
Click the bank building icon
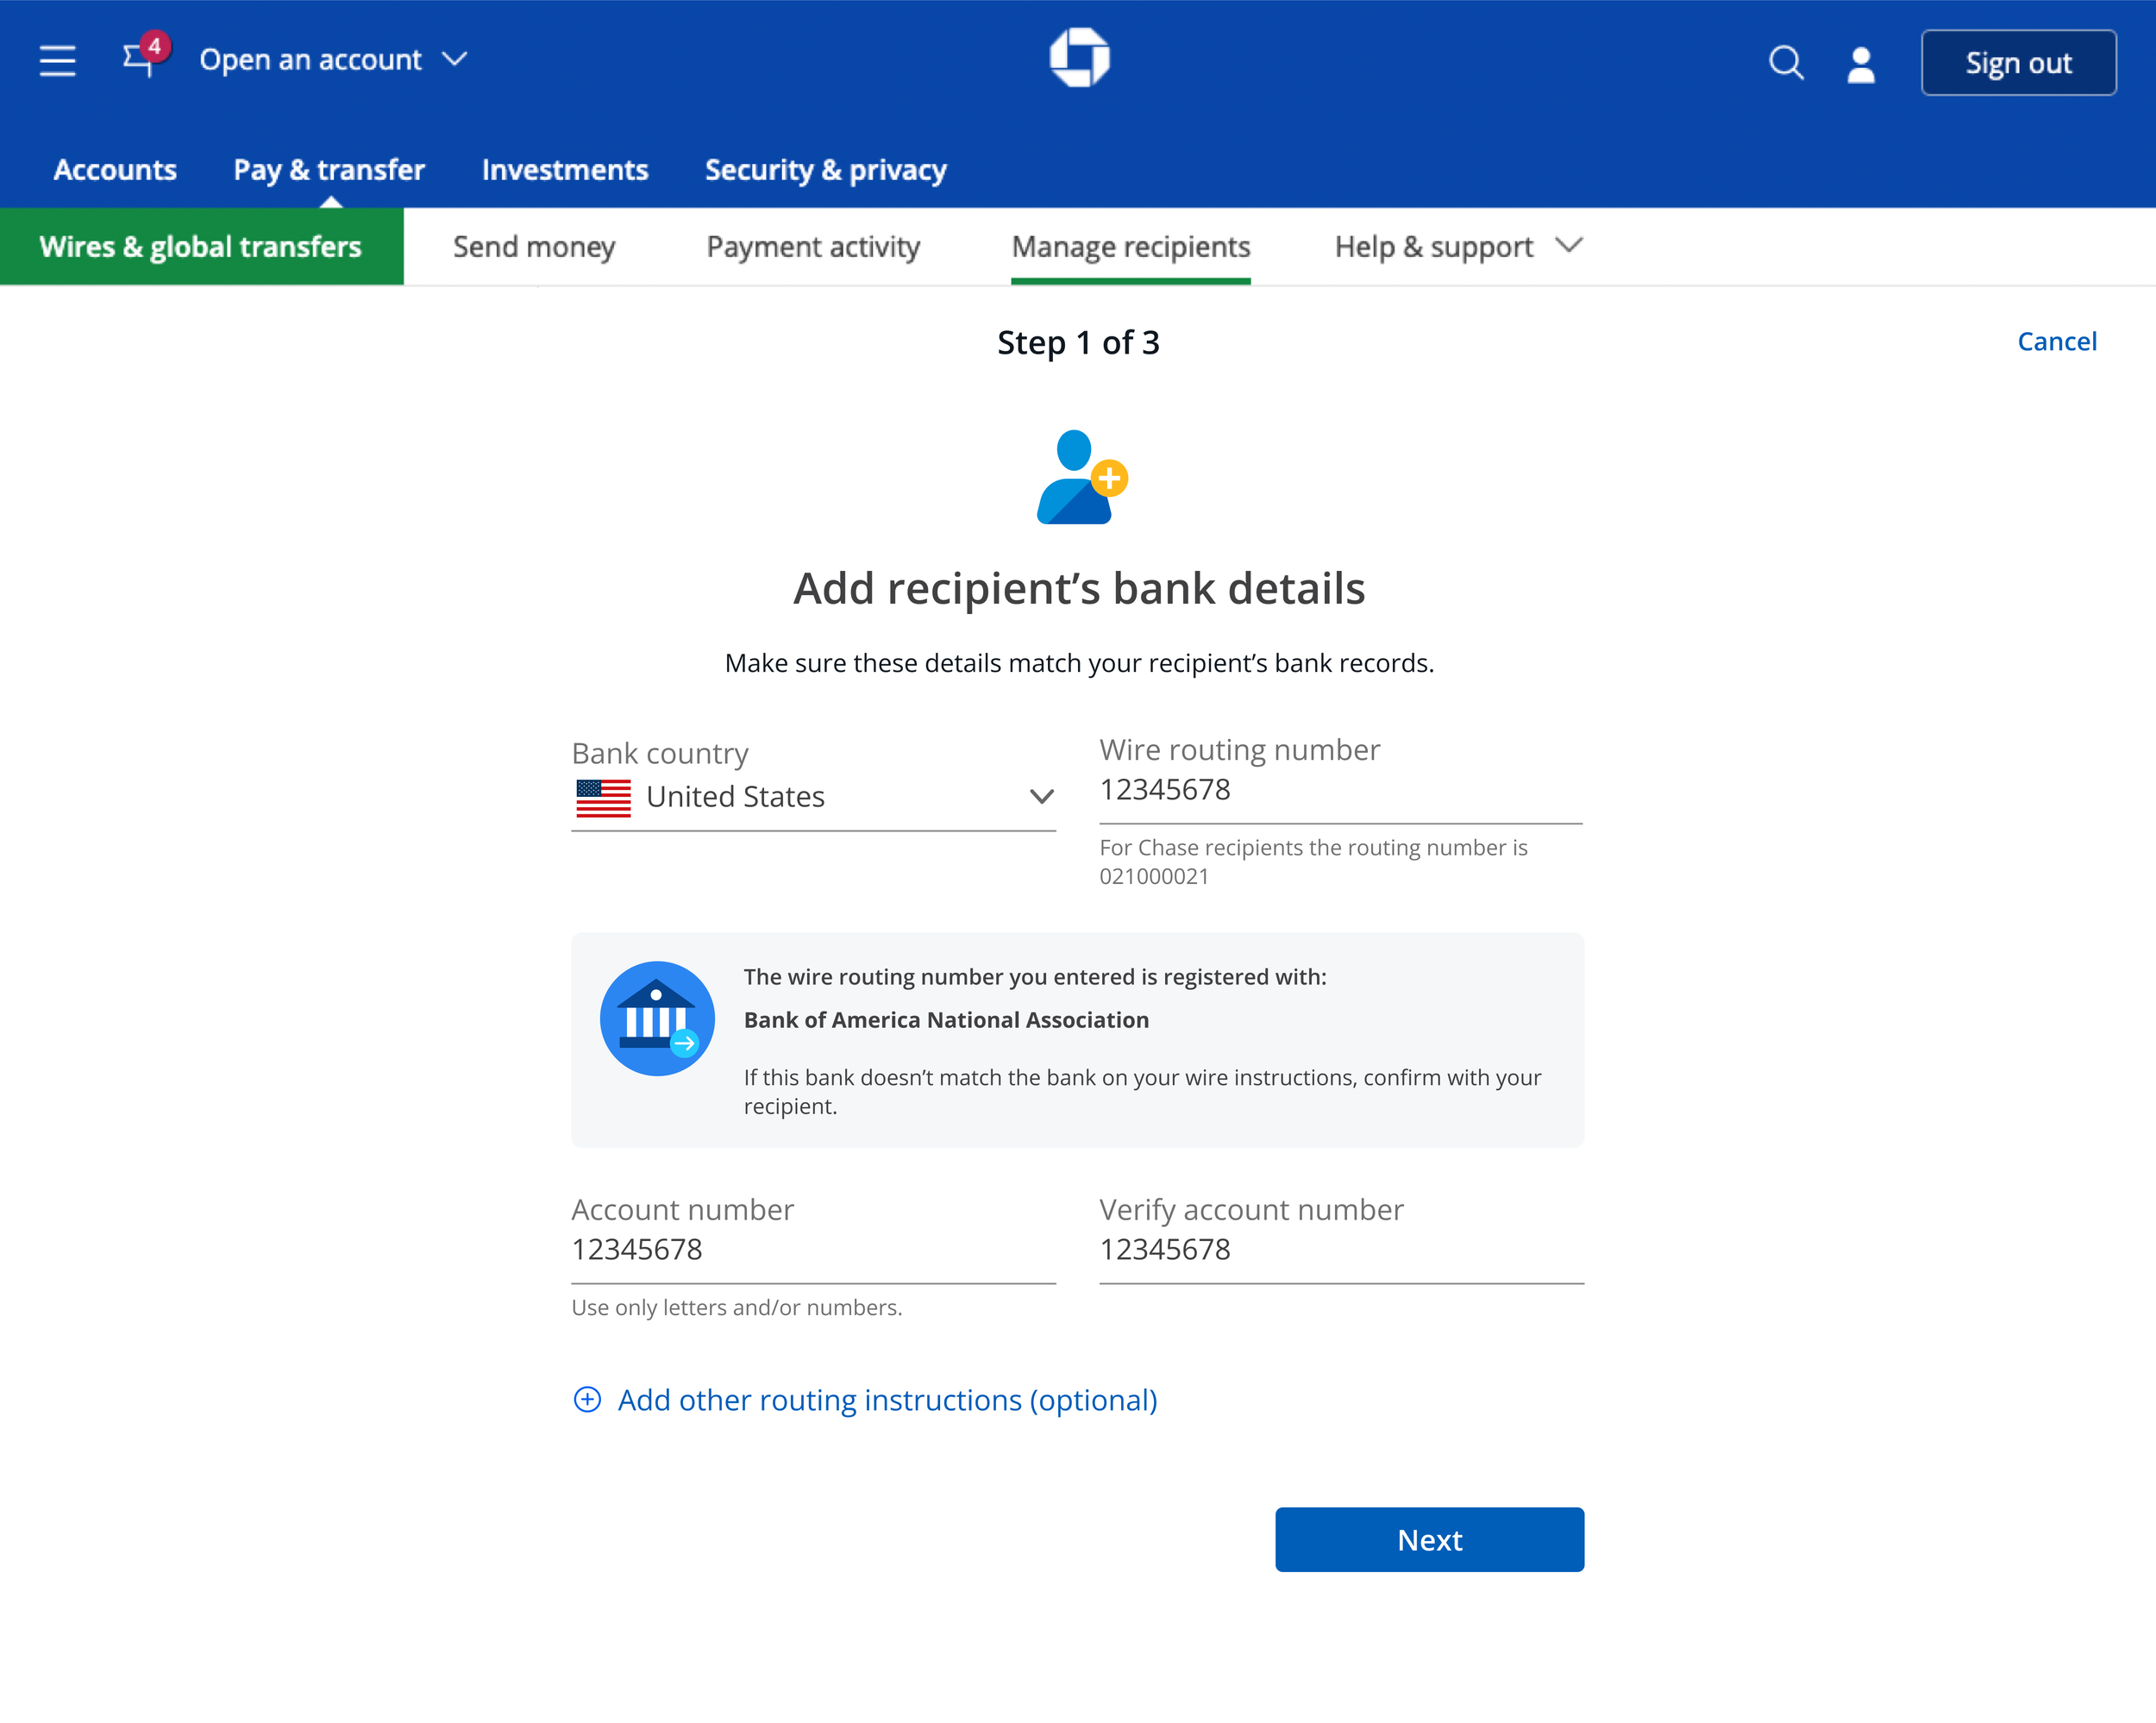657,1019
